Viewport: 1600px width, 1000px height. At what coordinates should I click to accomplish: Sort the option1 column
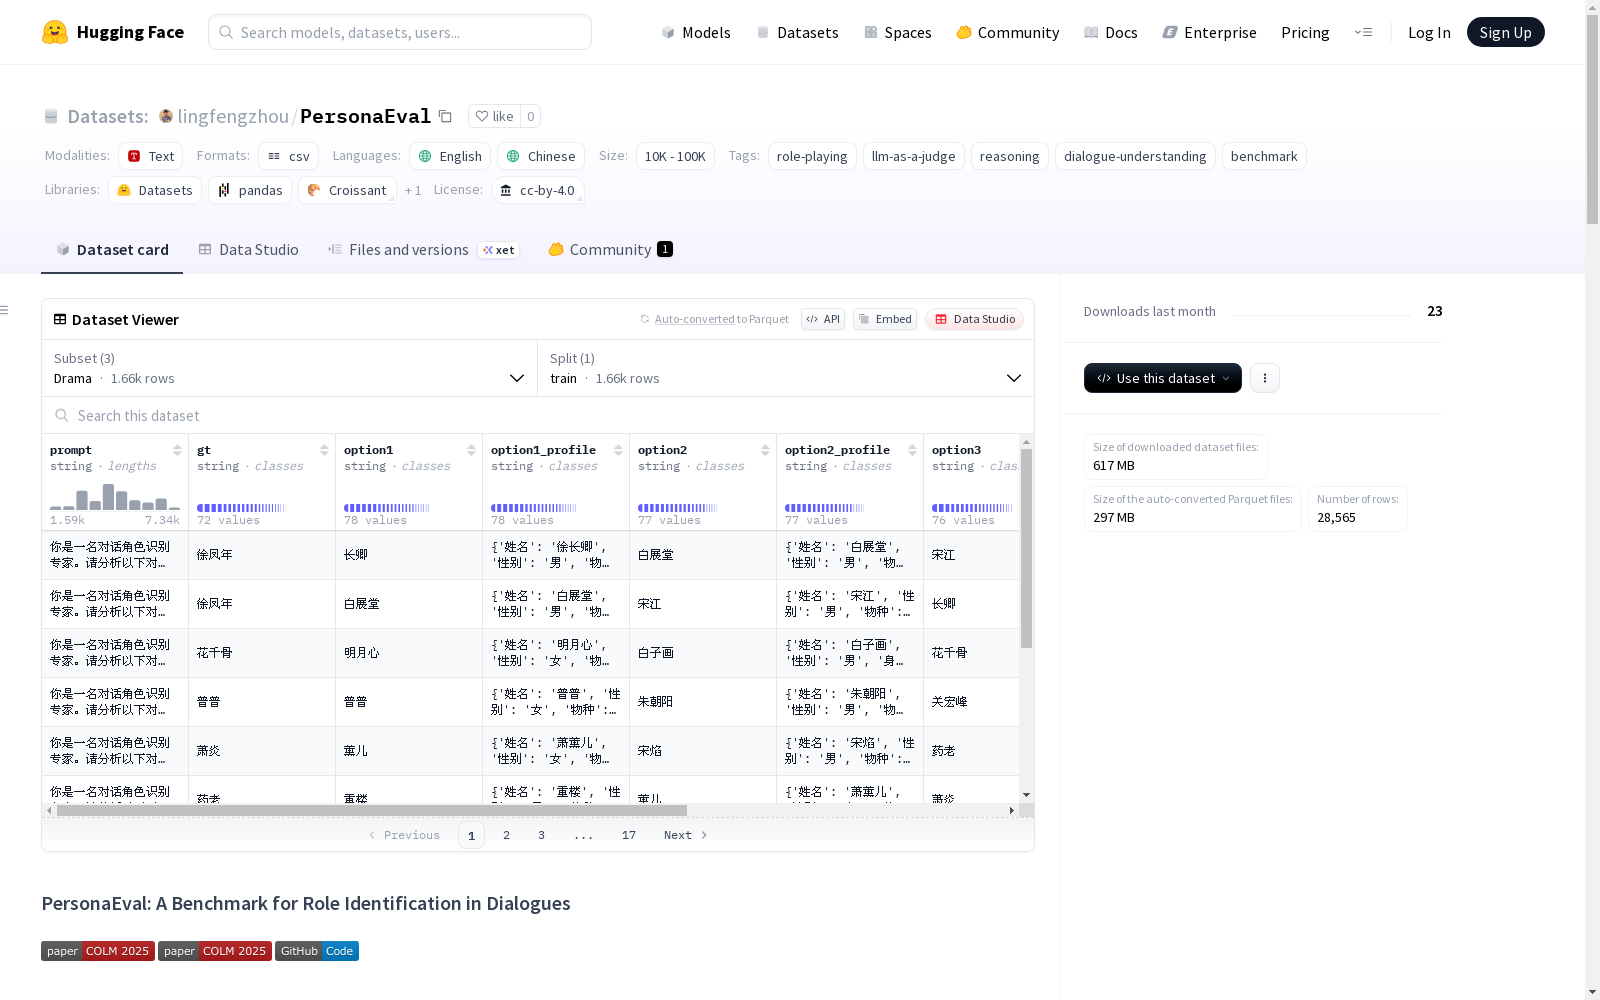(471, 450)
